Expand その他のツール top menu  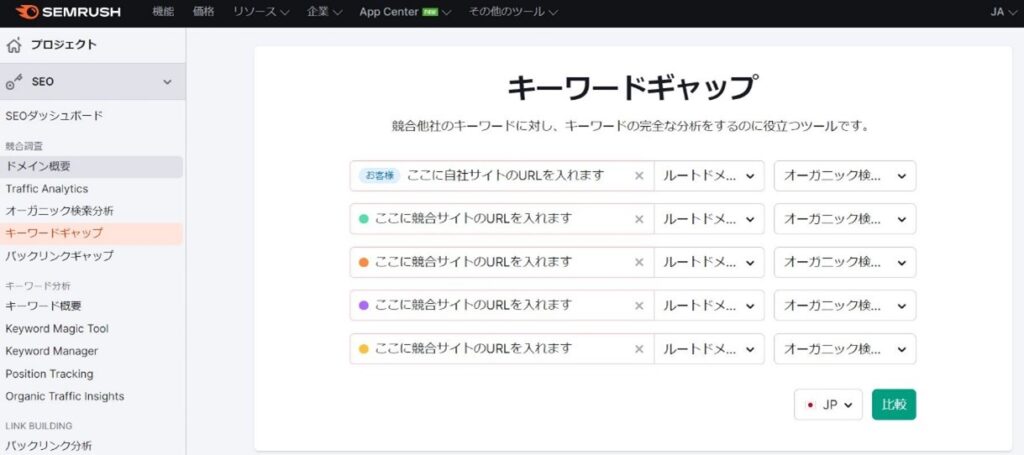(x=513, y=12)
